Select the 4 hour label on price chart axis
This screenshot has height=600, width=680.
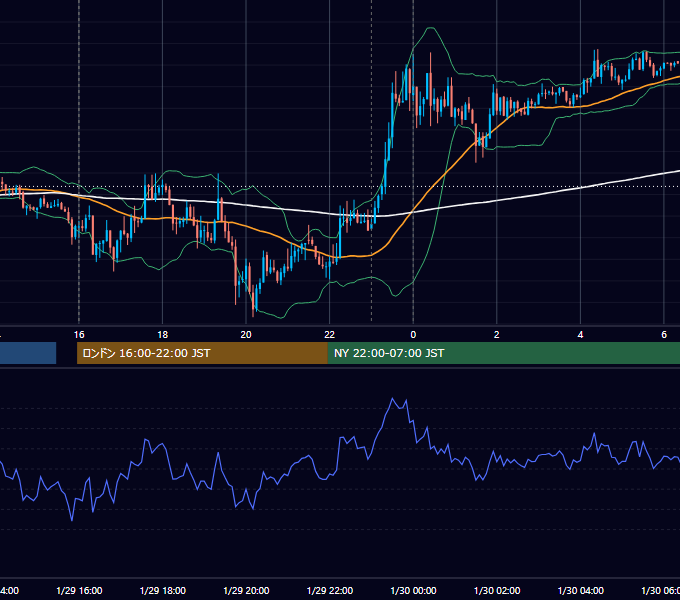(580, 335)
